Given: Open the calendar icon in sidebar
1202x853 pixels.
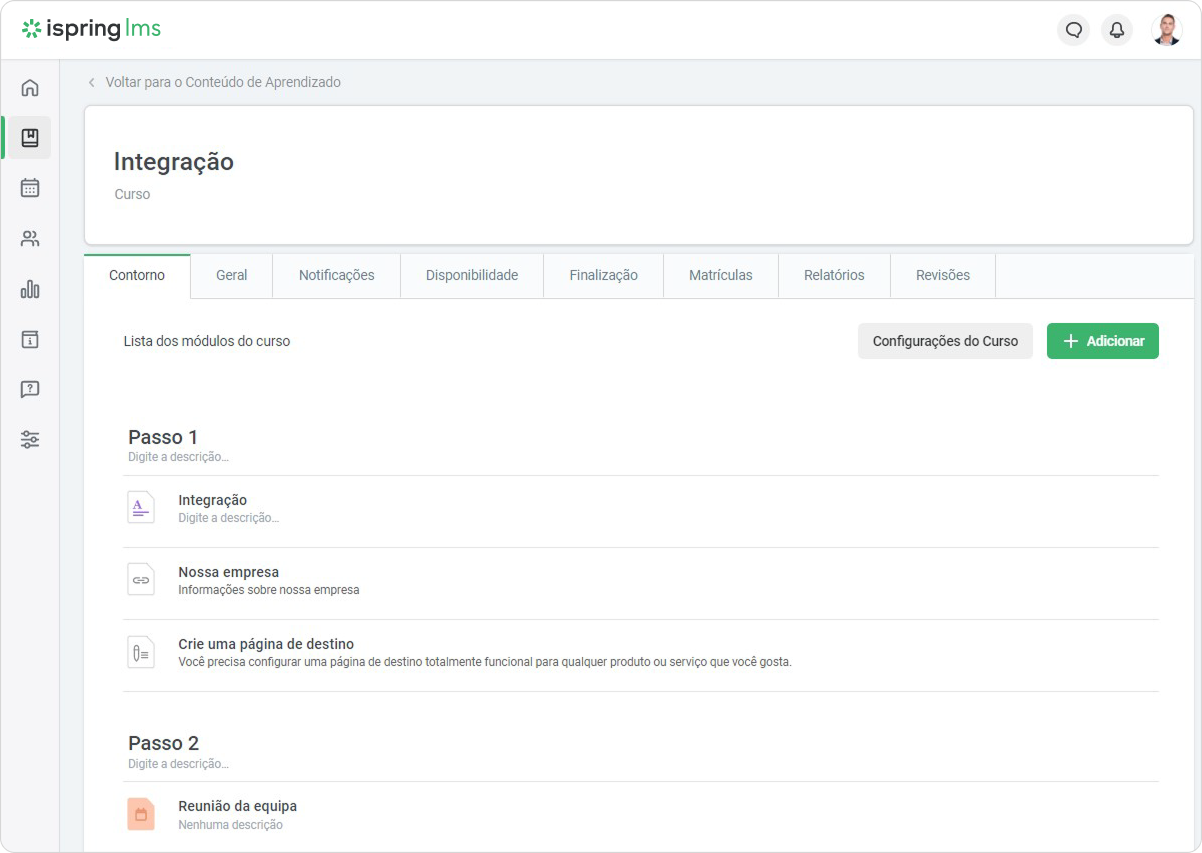Looking at the screenshot, I should click(30, 188).
